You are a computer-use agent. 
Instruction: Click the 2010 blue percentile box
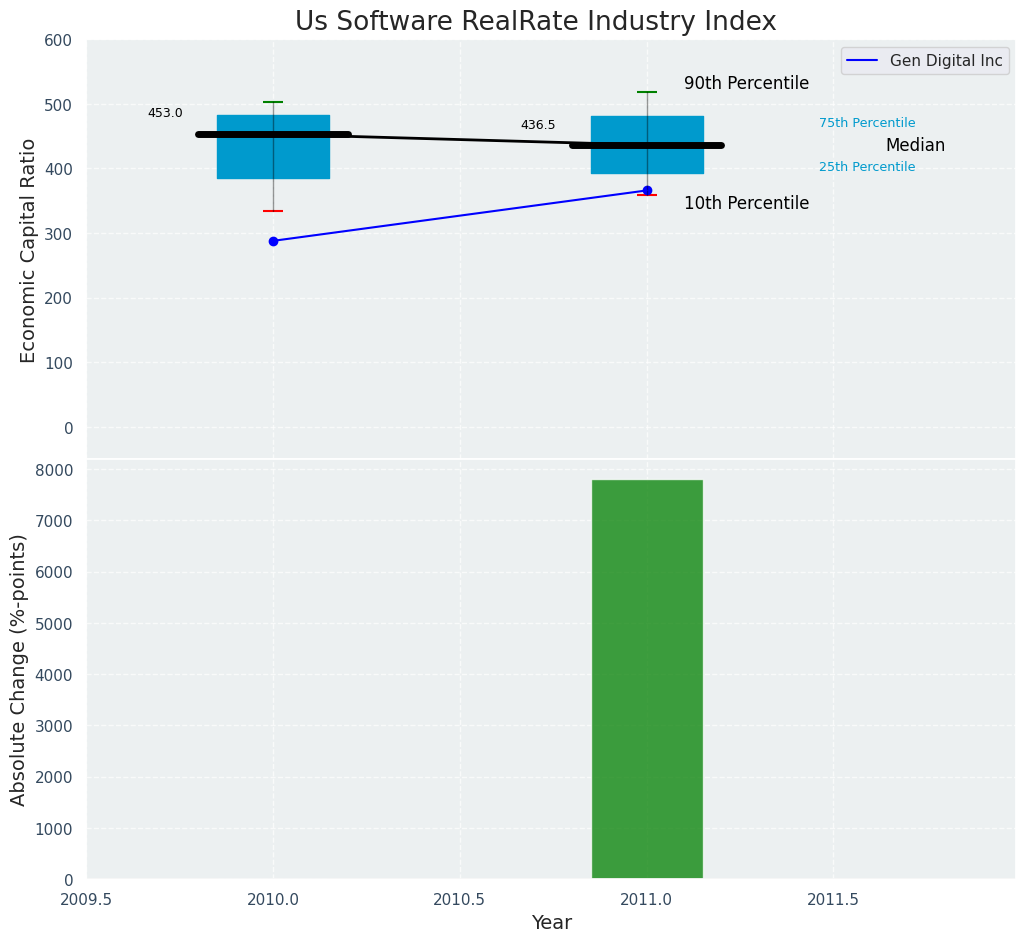click(273, 160)
